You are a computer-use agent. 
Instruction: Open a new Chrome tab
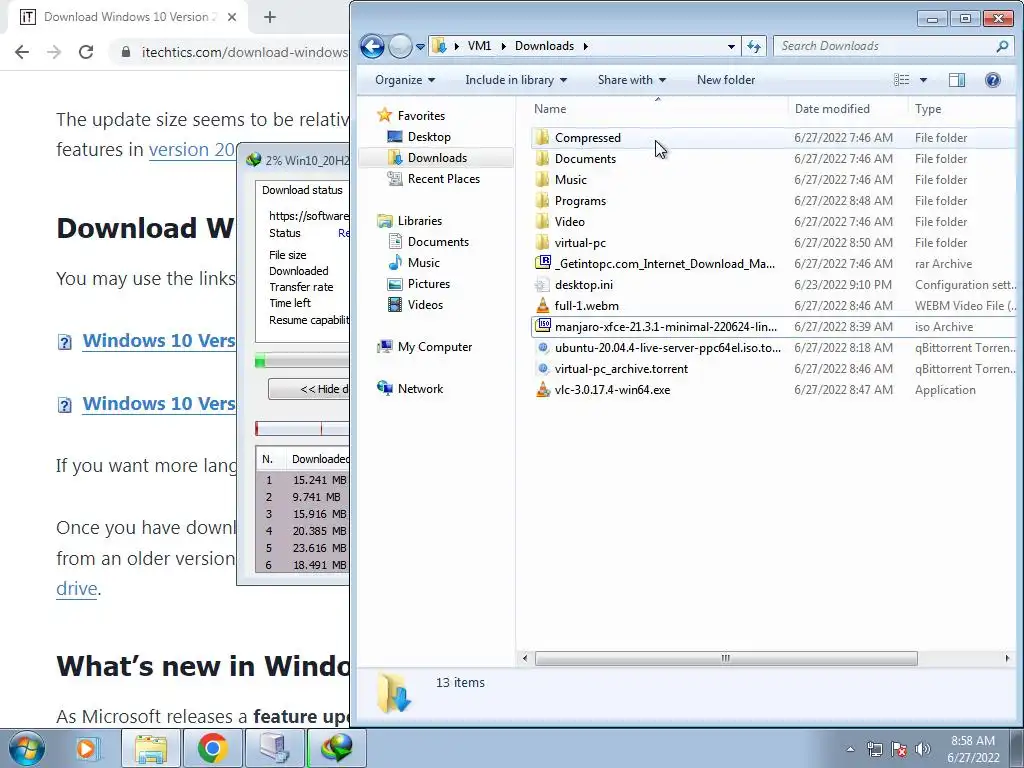click(x=270, y=18)
